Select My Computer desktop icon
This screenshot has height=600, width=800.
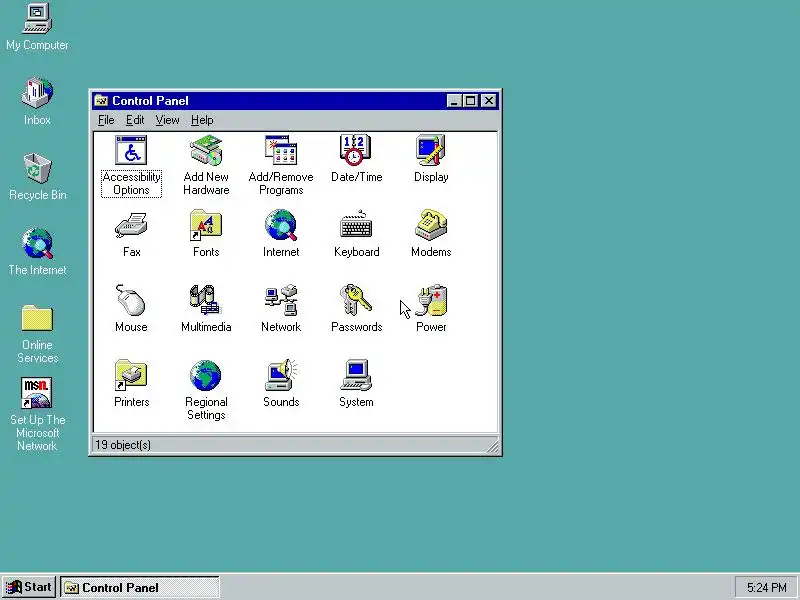coord(37,18)
